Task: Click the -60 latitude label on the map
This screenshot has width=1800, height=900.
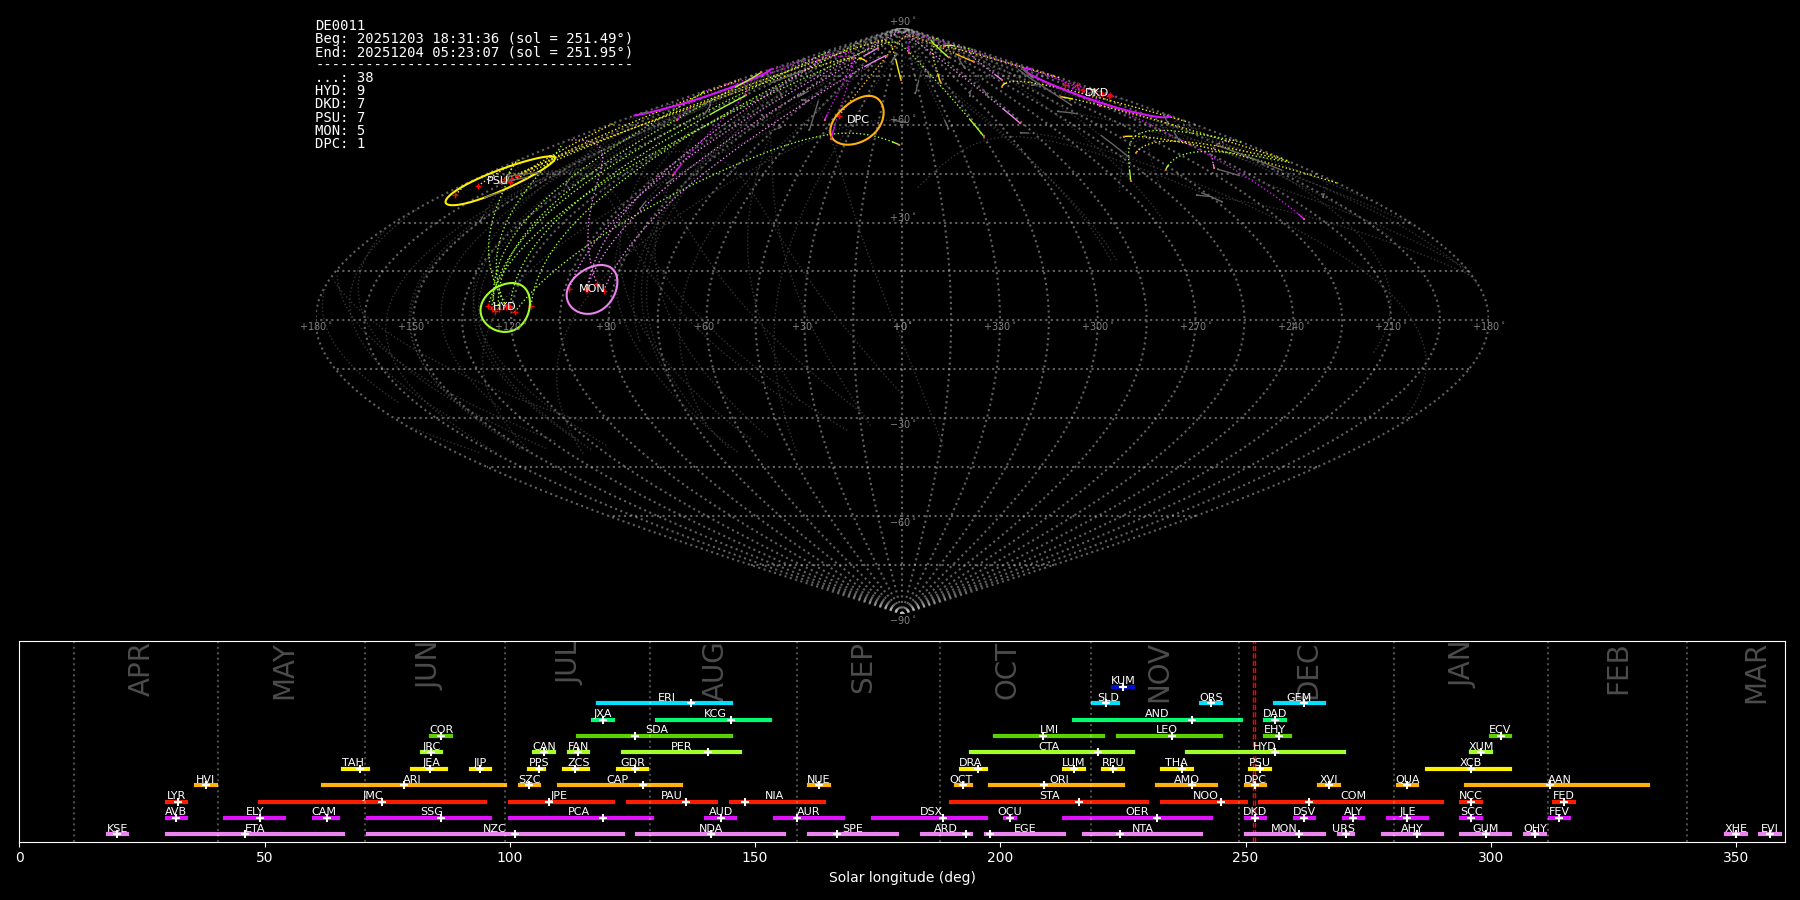Action: [x=901, y=523]
